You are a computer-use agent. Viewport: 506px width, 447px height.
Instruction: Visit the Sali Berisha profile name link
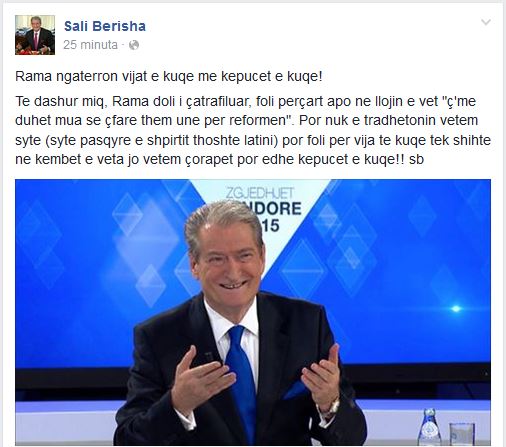pos(105,26)
